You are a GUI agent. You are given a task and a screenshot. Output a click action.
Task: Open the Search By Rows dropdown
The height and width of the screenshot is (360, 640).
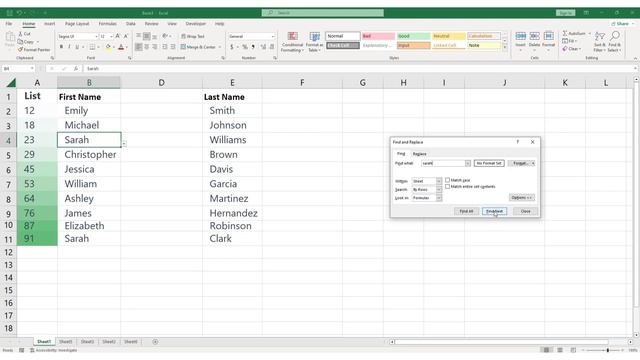[x=439, y=189]
